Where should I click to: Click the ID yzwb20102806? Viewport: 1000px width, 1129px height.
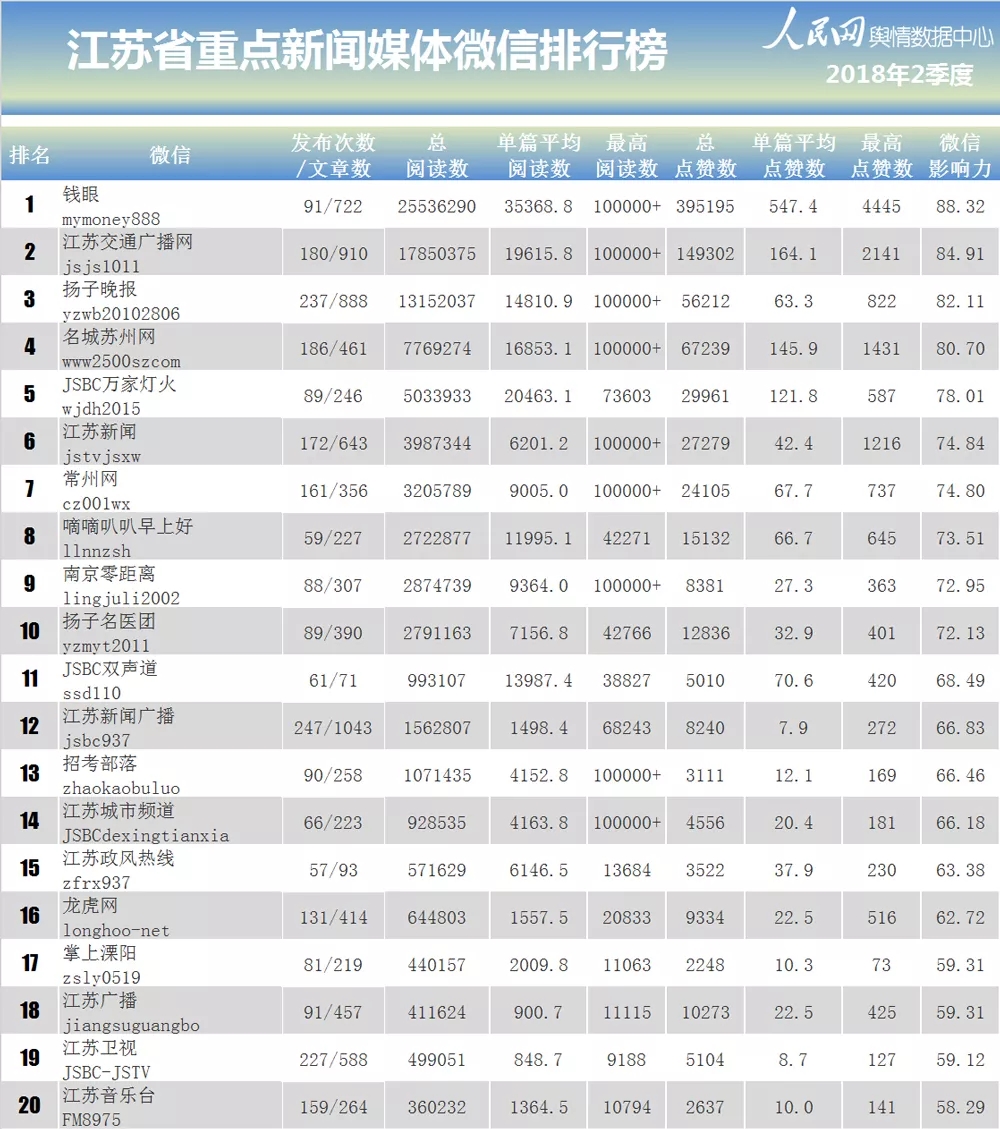click(121, 314)
